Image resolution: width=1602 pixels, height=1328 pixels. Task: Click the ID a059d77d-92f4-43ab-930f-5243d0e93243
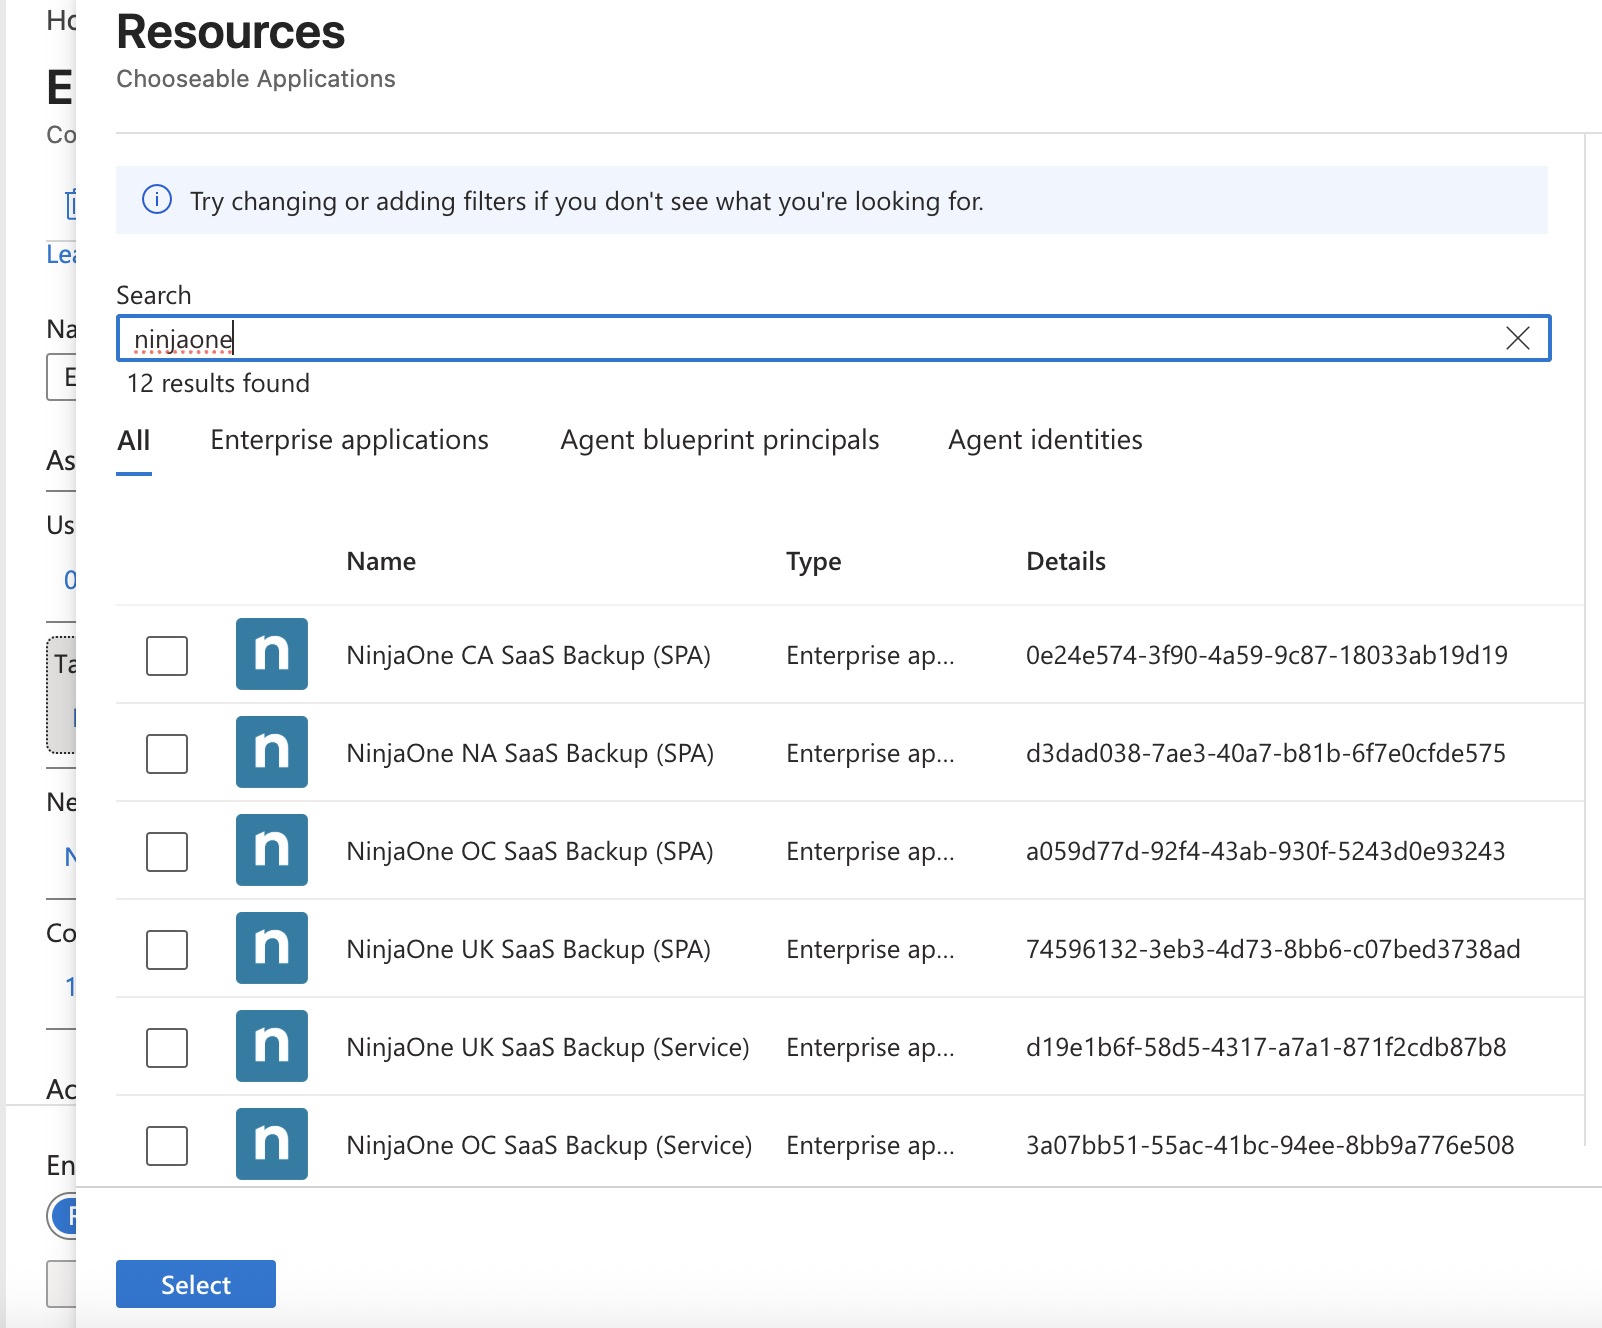pyautogui.click(x=1265, y=851)
